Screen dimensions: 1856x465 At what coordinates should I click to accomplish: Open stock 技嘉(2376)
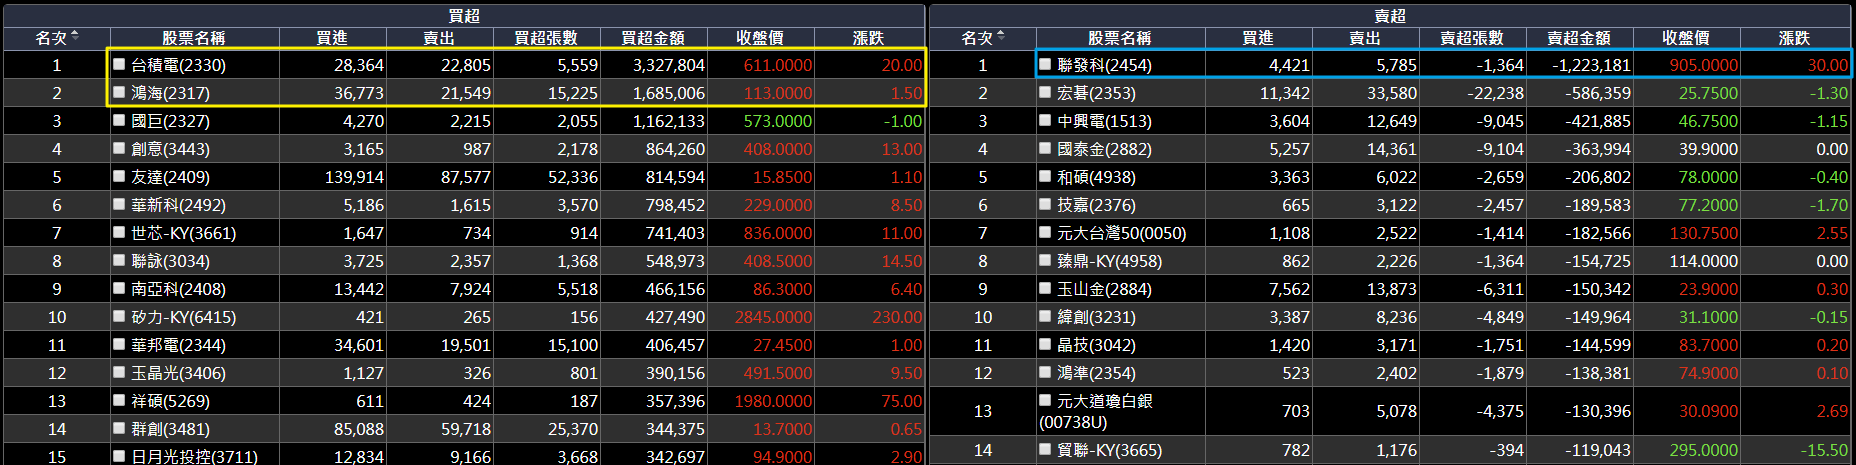click(x=1096, y=205)
